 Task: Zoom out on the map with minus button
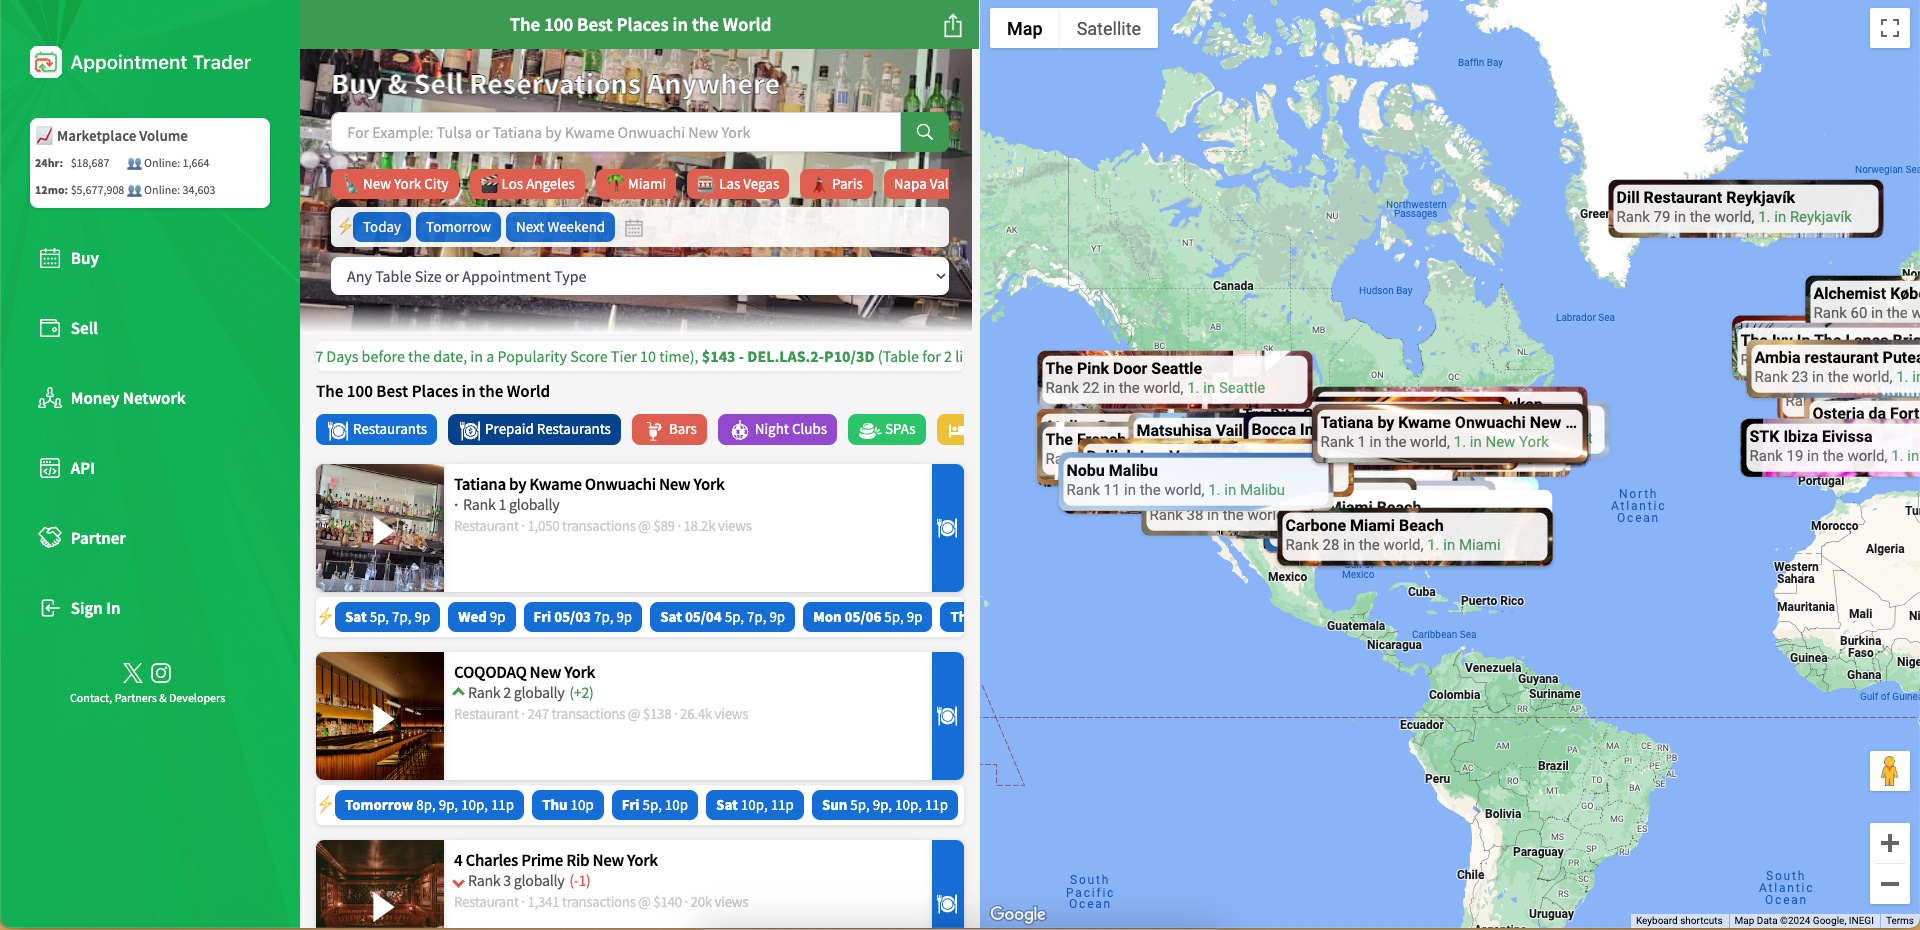click(1890, 884)
